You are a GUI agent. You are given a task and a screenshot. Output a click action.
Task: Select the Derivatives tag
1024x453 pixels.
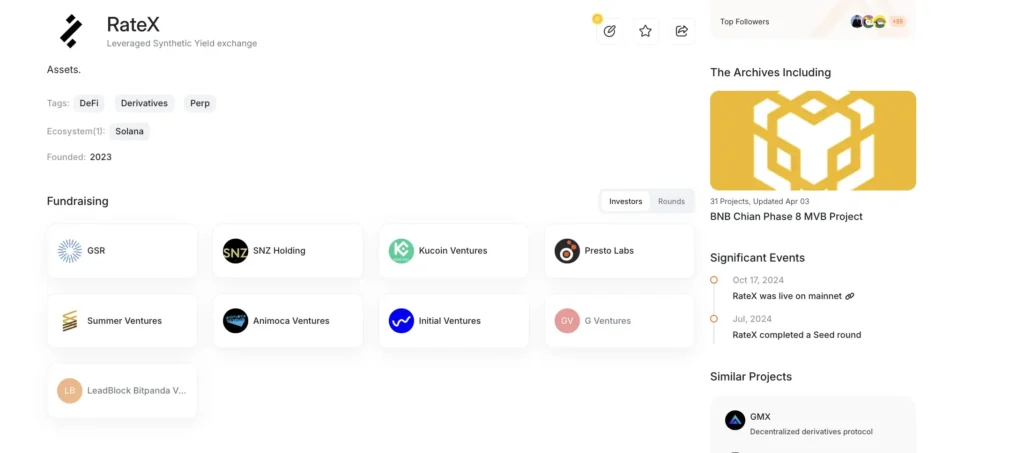pyautogui.click(x=144, y=103)
